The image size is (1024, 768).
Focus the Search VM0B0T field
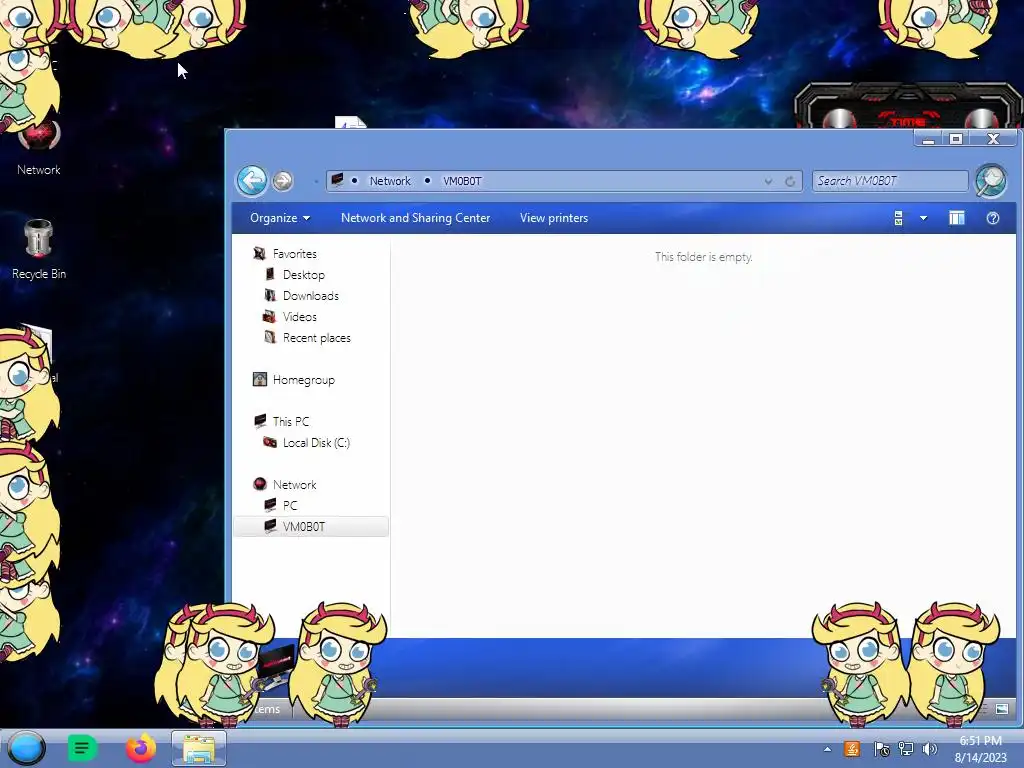(890, 181)
